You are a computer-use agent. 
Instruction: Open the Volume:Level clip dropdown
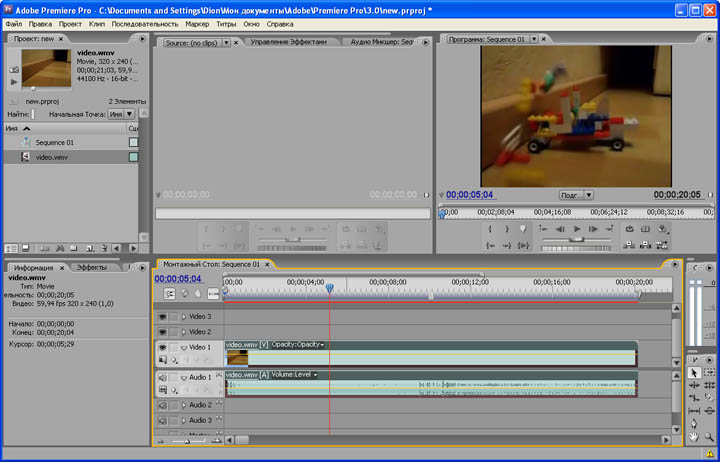coord(315,375)
